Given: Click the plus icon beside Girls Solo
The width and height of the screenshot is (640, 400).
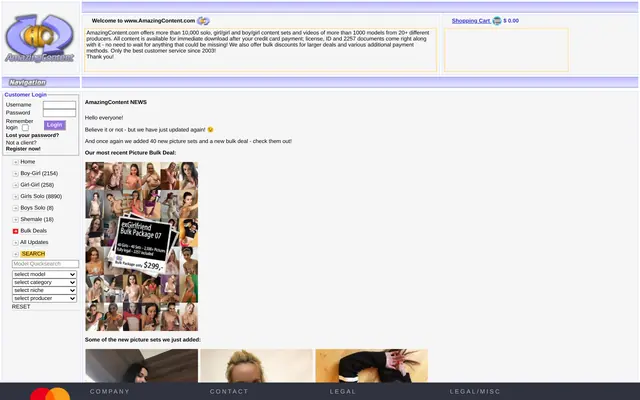Looking at the screenshot, I should click(16, 196).
